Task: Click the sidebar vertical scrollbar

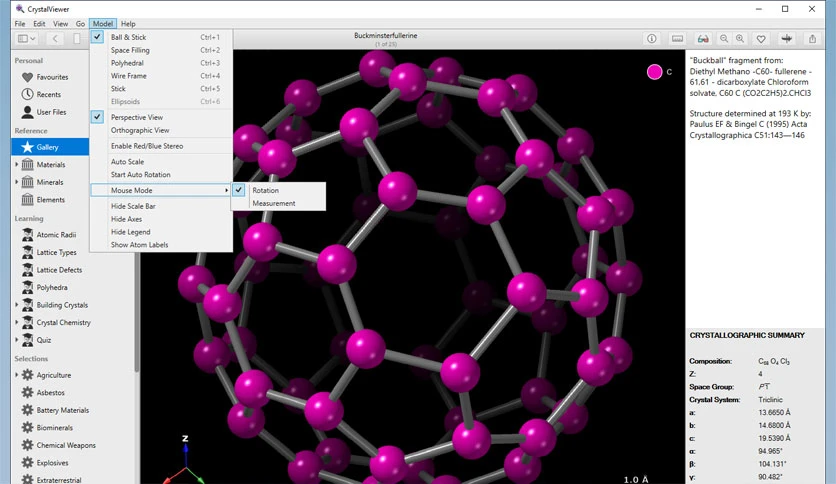Action: click(x=137, y=312)
